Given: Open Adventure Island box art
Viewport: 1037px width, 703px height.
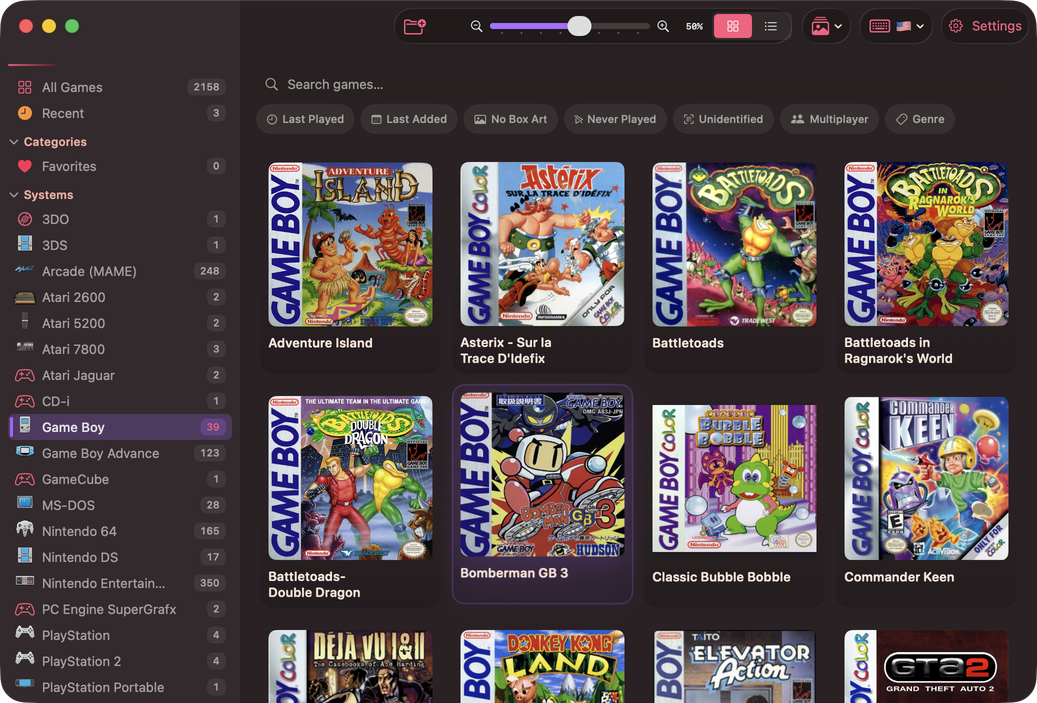Looking at the screenshot, I should [x=351, y=245].
